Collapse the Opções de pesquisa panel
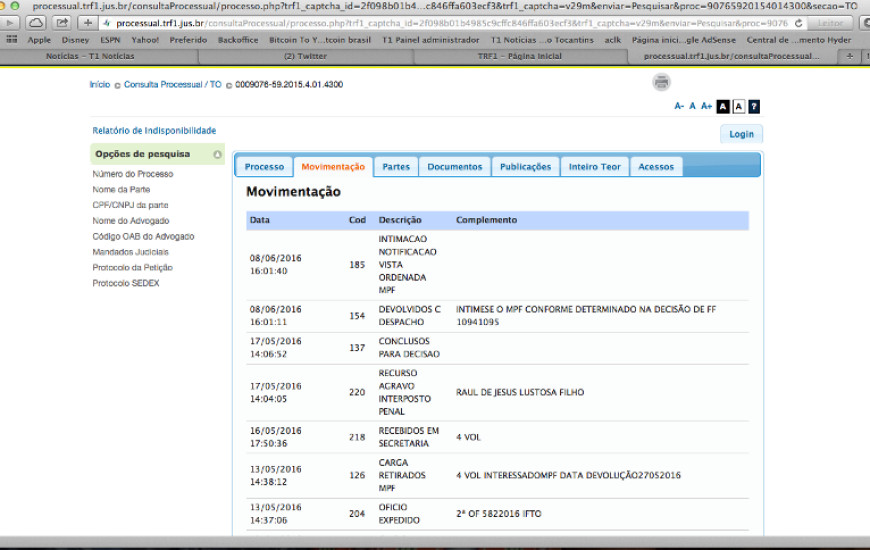The height and width of the screenshot is (550, 870). [217, 155]
